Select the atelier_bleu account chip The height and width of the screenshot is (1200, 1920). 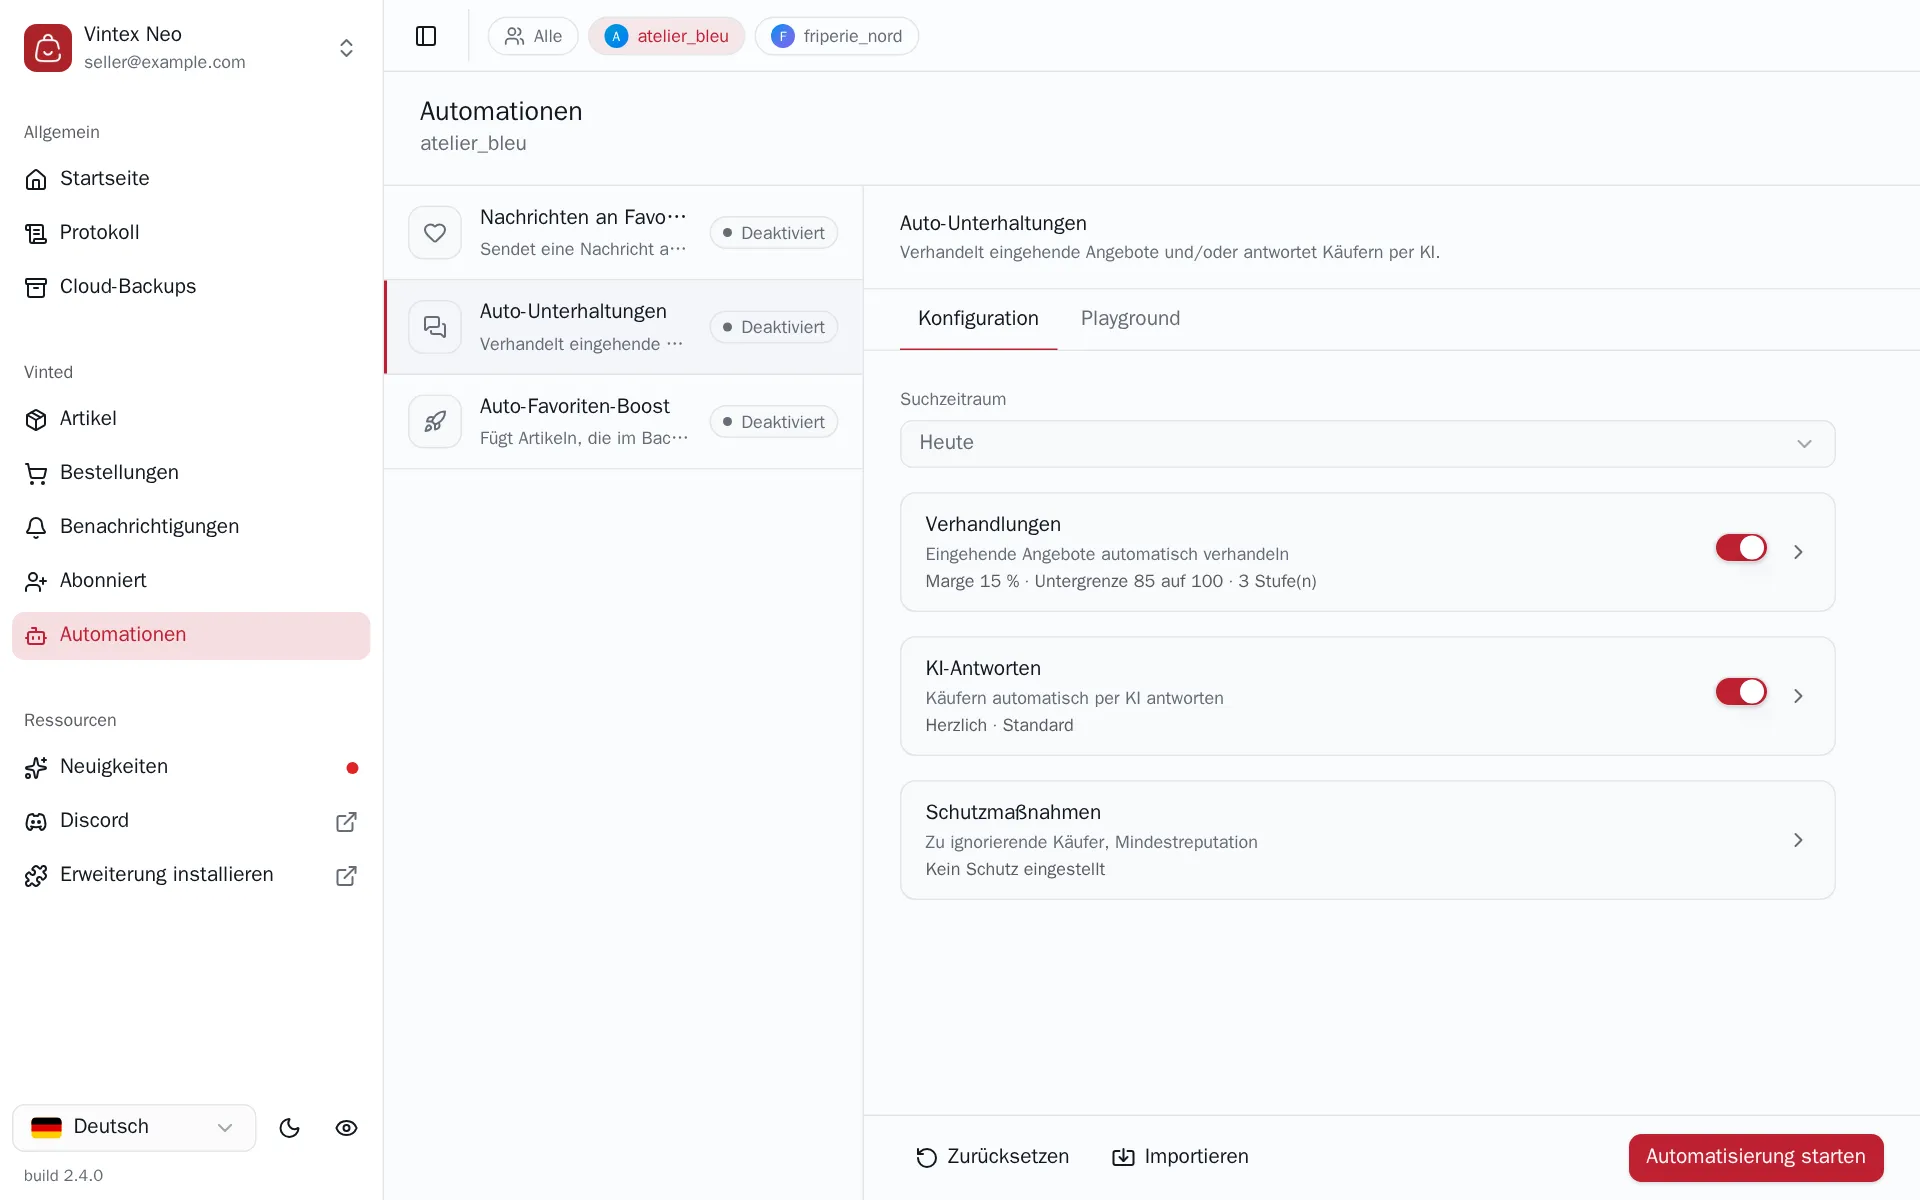coord(667,36)
